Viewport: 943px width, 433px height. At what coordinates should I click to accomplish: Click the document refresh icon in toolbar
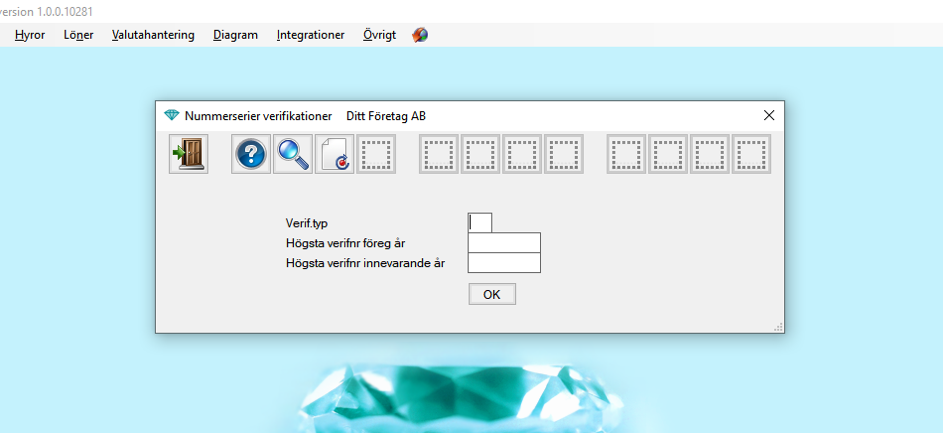[x=334, y=155]
